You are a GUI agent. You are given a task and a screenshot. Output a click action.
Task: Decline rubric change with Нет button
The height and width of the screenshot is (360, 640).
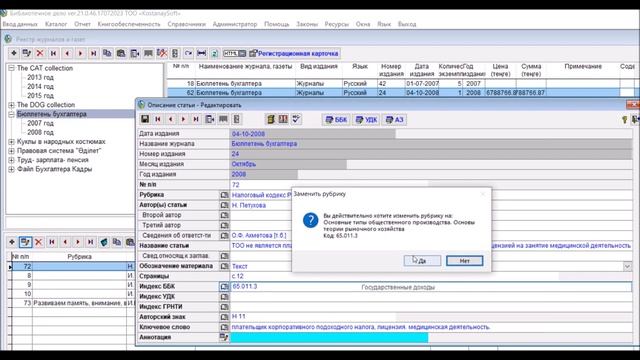[x=464, y=261]
